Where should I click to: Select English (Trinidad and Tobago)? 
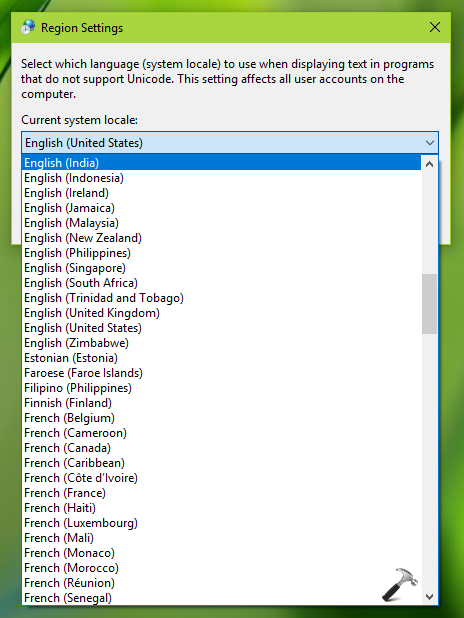pyautogui.click(x=222, y=298)
